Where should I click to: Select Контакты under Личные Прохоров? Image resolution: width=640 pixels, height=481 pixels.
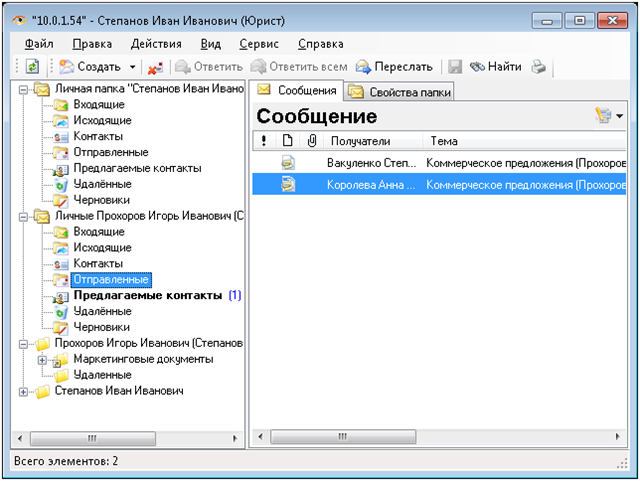[x=98, y=264]
